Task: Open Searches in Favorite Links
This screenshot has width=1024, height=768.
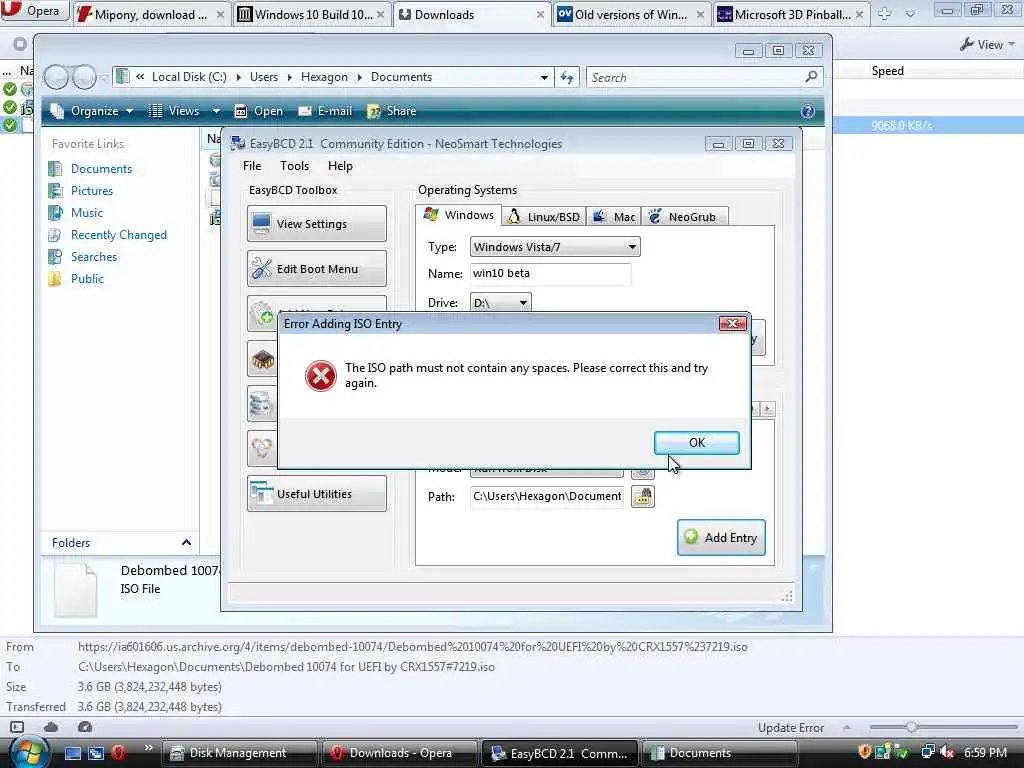Action: click(x=94, y=257)
